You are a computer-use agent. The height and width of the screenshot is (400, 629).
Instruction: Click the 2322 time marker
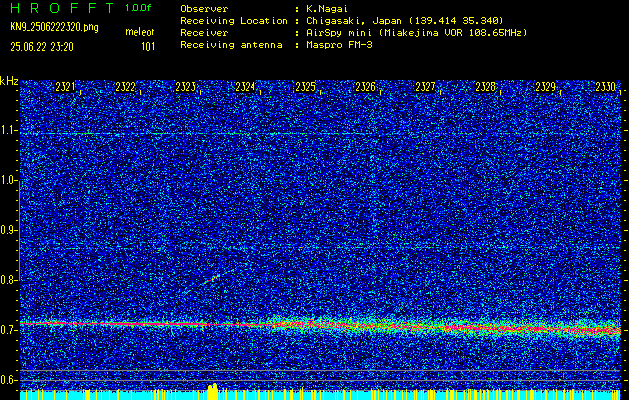click(125, 87)
